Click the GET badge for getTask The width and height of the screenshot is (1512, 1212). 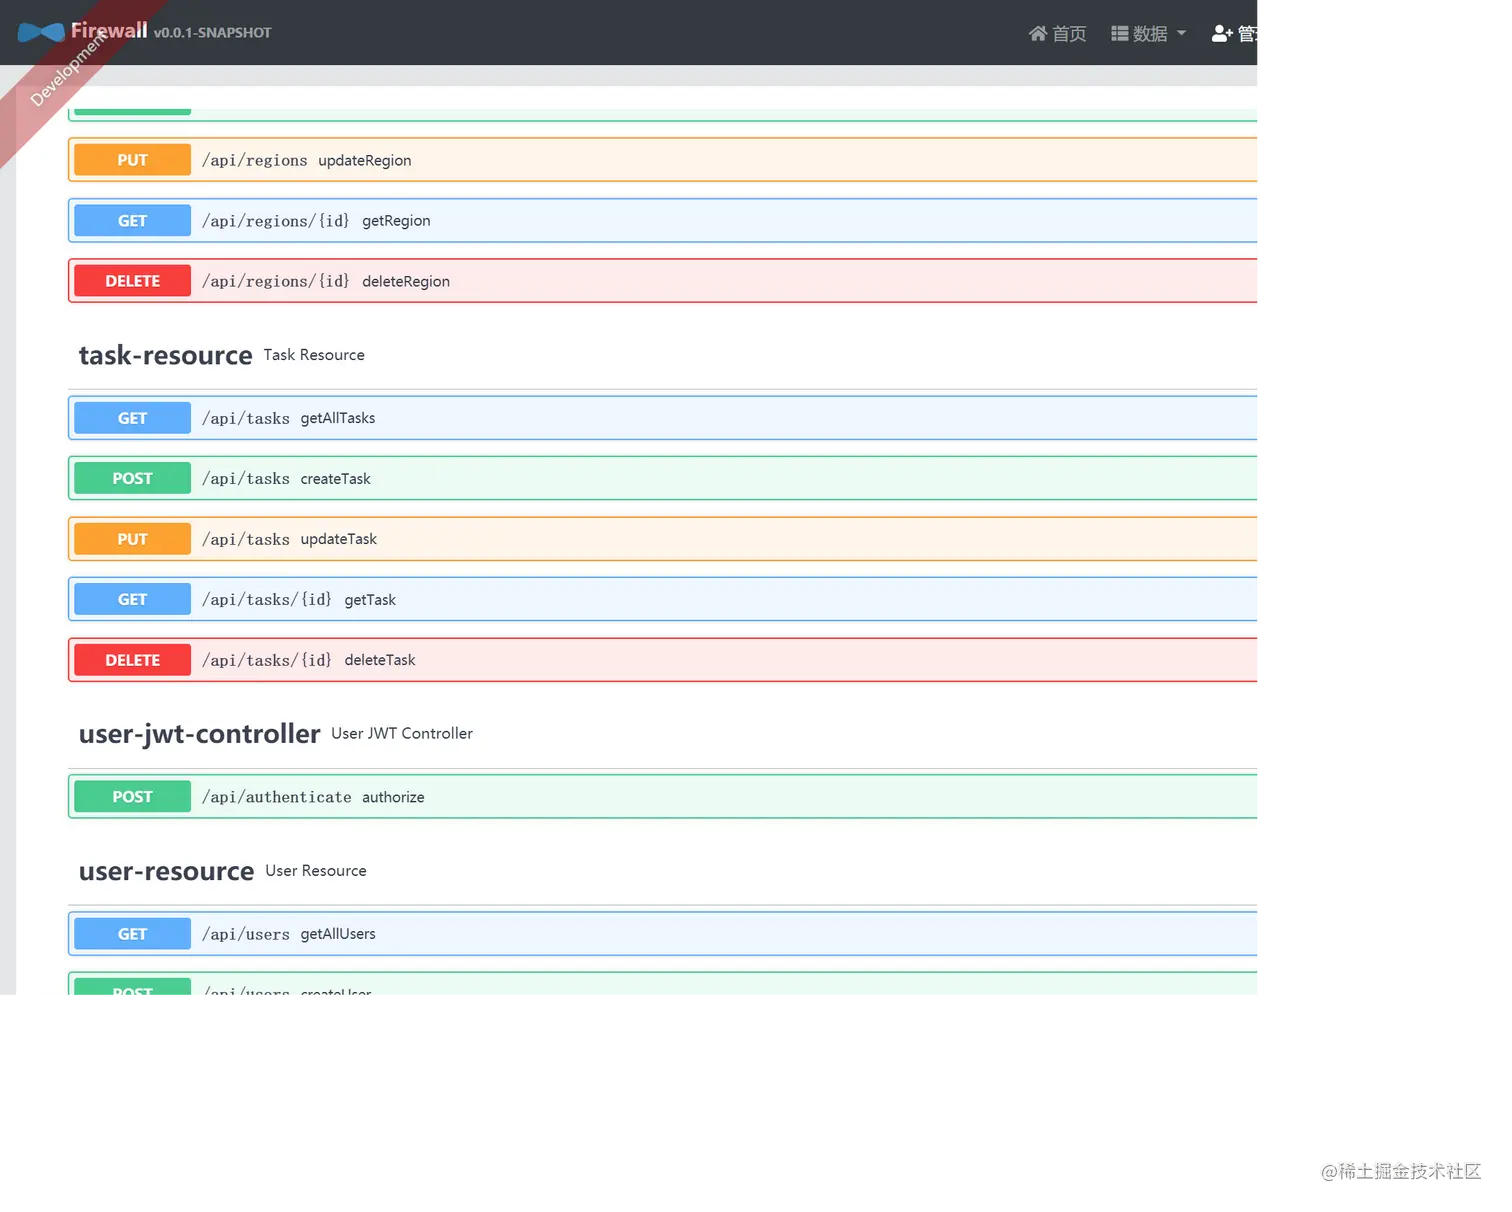(x=132, y=600)
